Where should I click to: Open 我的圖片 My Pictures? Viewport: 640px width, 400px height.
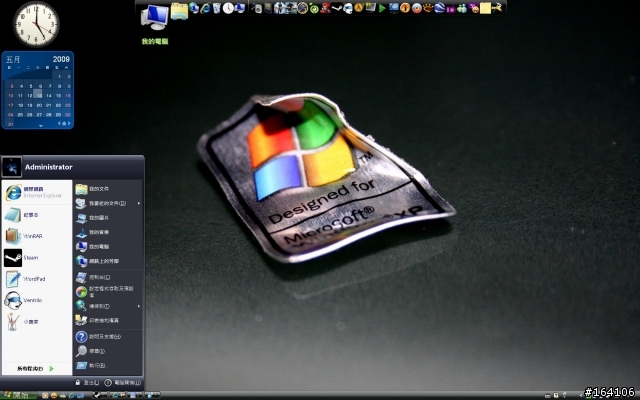coord(108,218)
